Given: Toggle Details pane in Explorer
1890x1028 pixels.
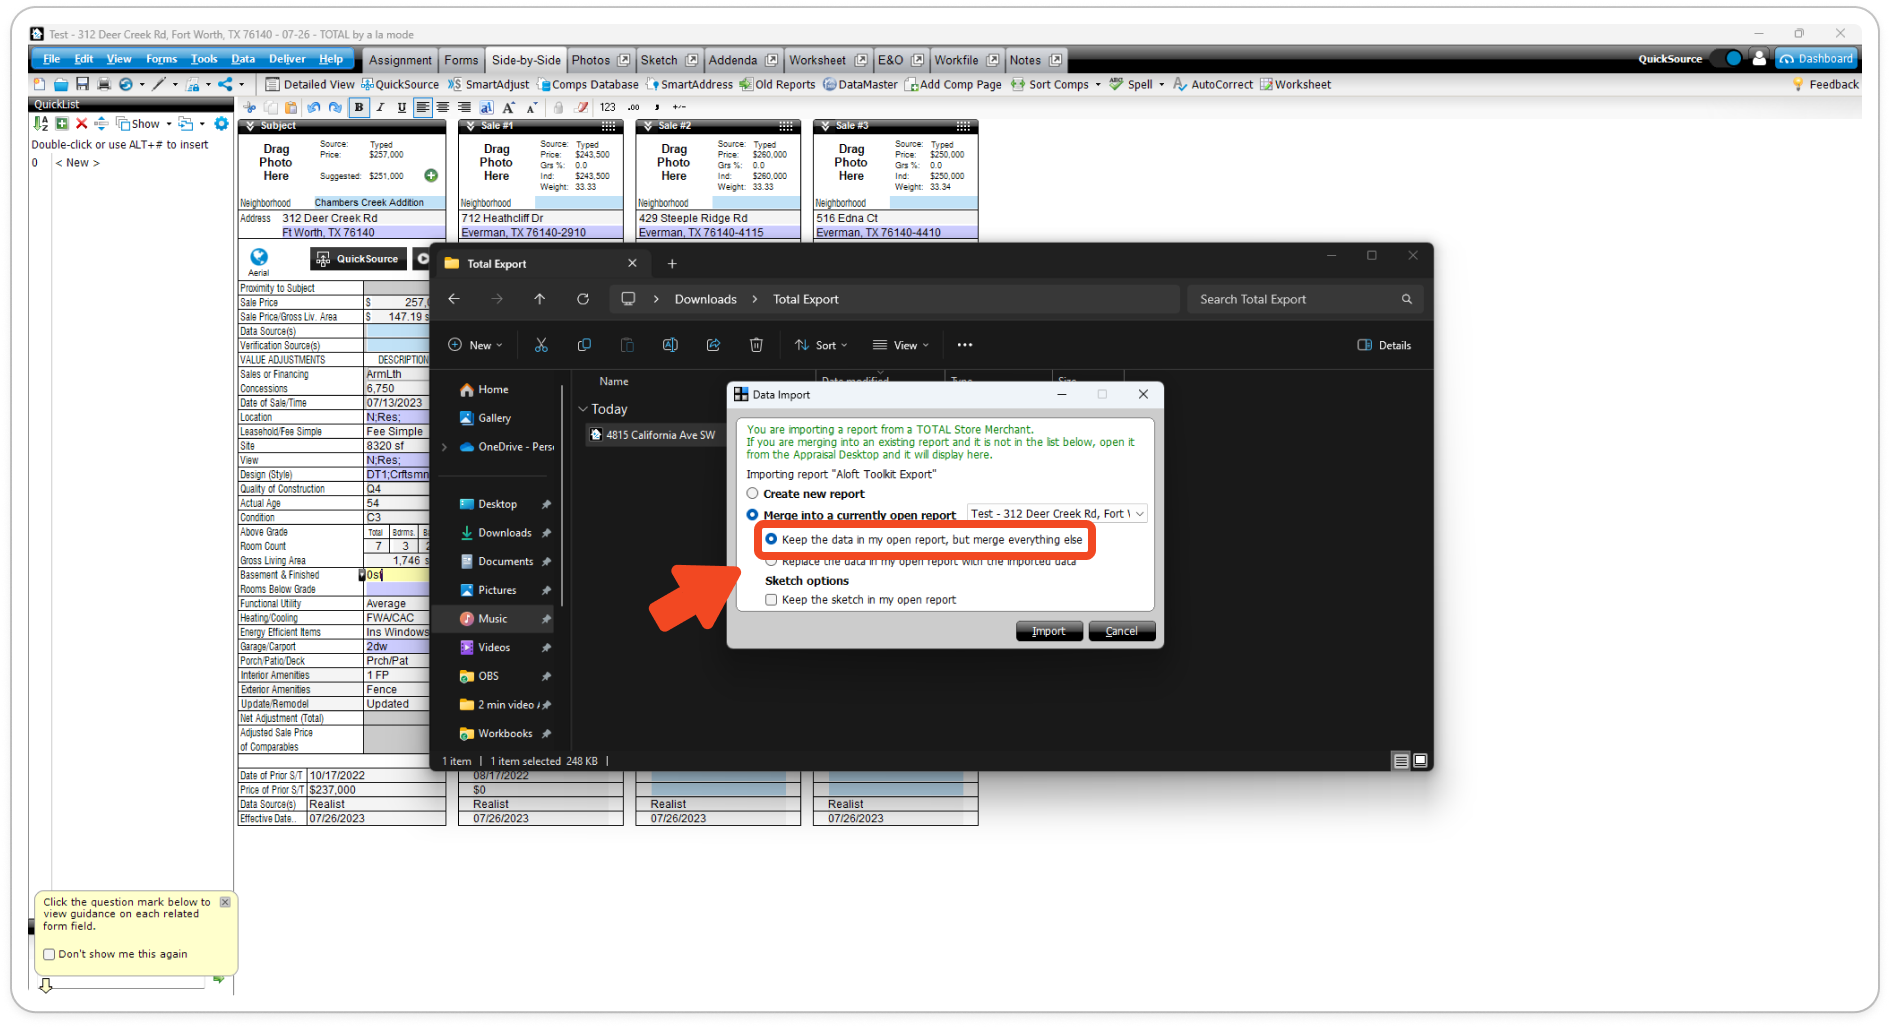Looking at the screenshot, I should pyautogui.click(x=1385, y=345).
